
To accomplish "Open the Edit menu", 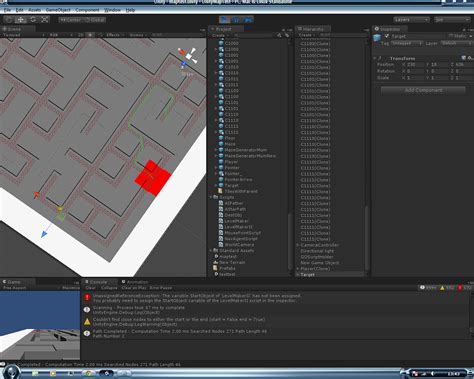I will [20, 10].
